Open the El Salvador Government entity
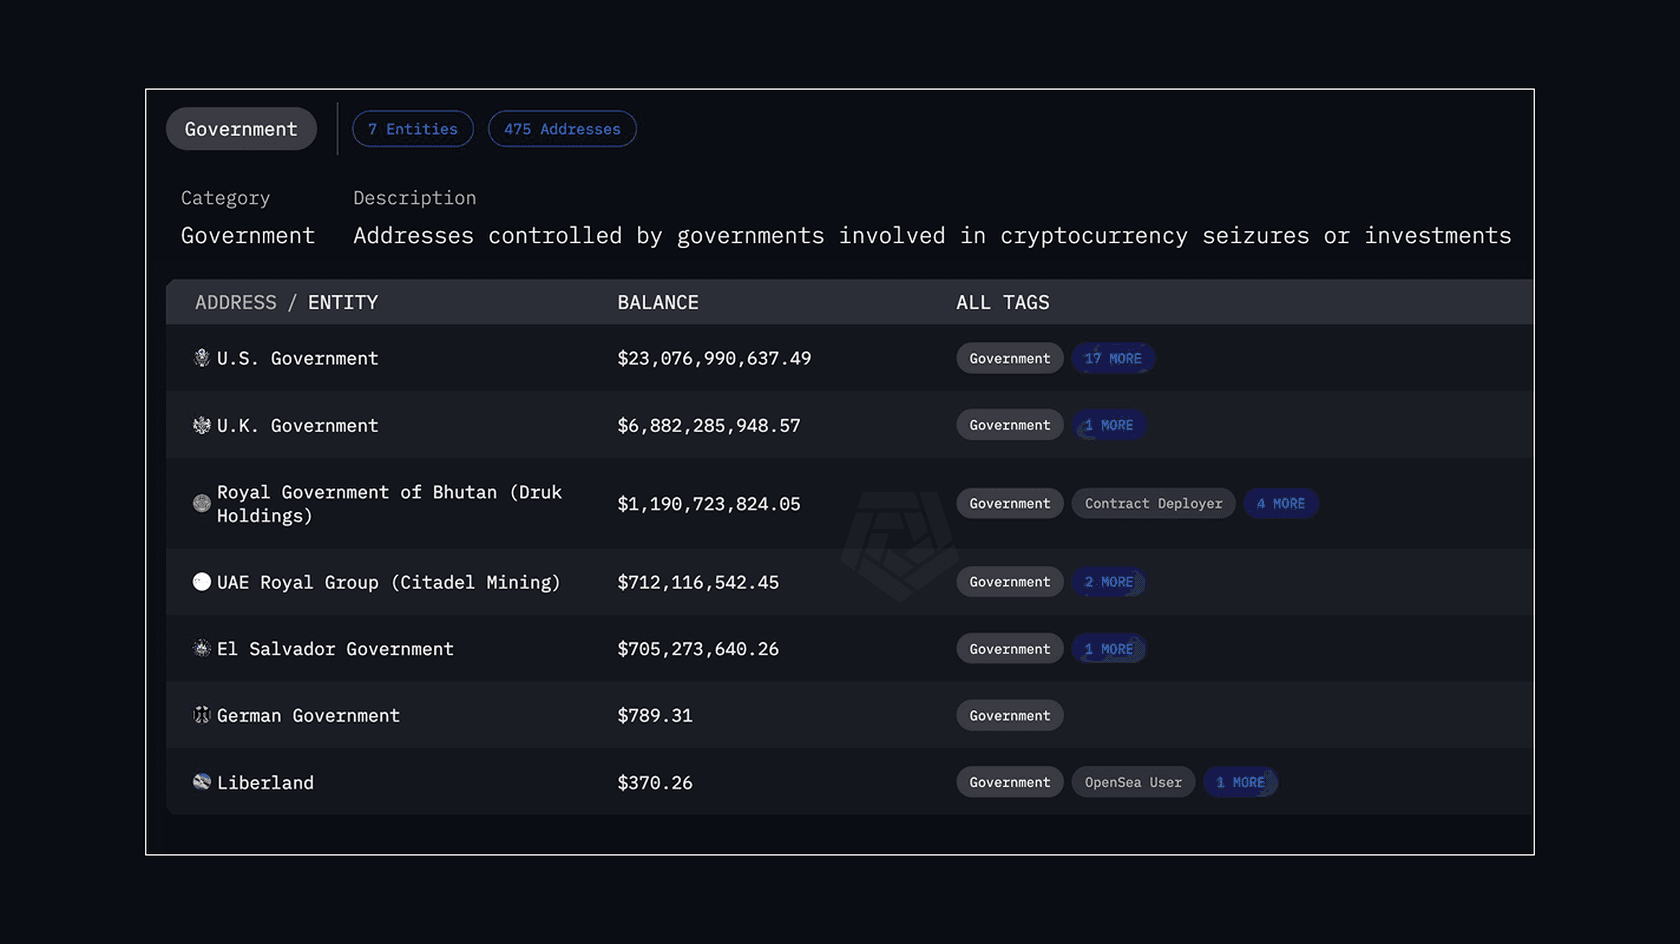This screenshot has width=1680, height=944. coord(335,649)
